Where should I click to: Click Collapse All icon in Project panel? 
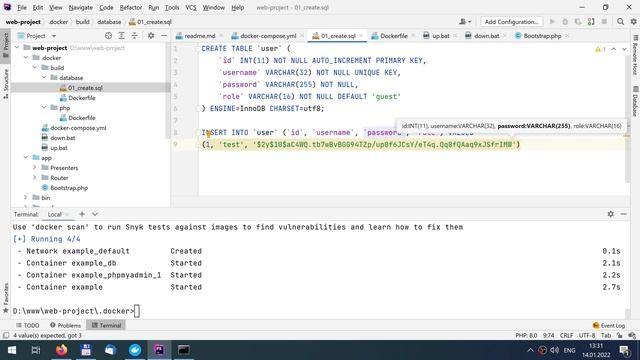point(134,36)
